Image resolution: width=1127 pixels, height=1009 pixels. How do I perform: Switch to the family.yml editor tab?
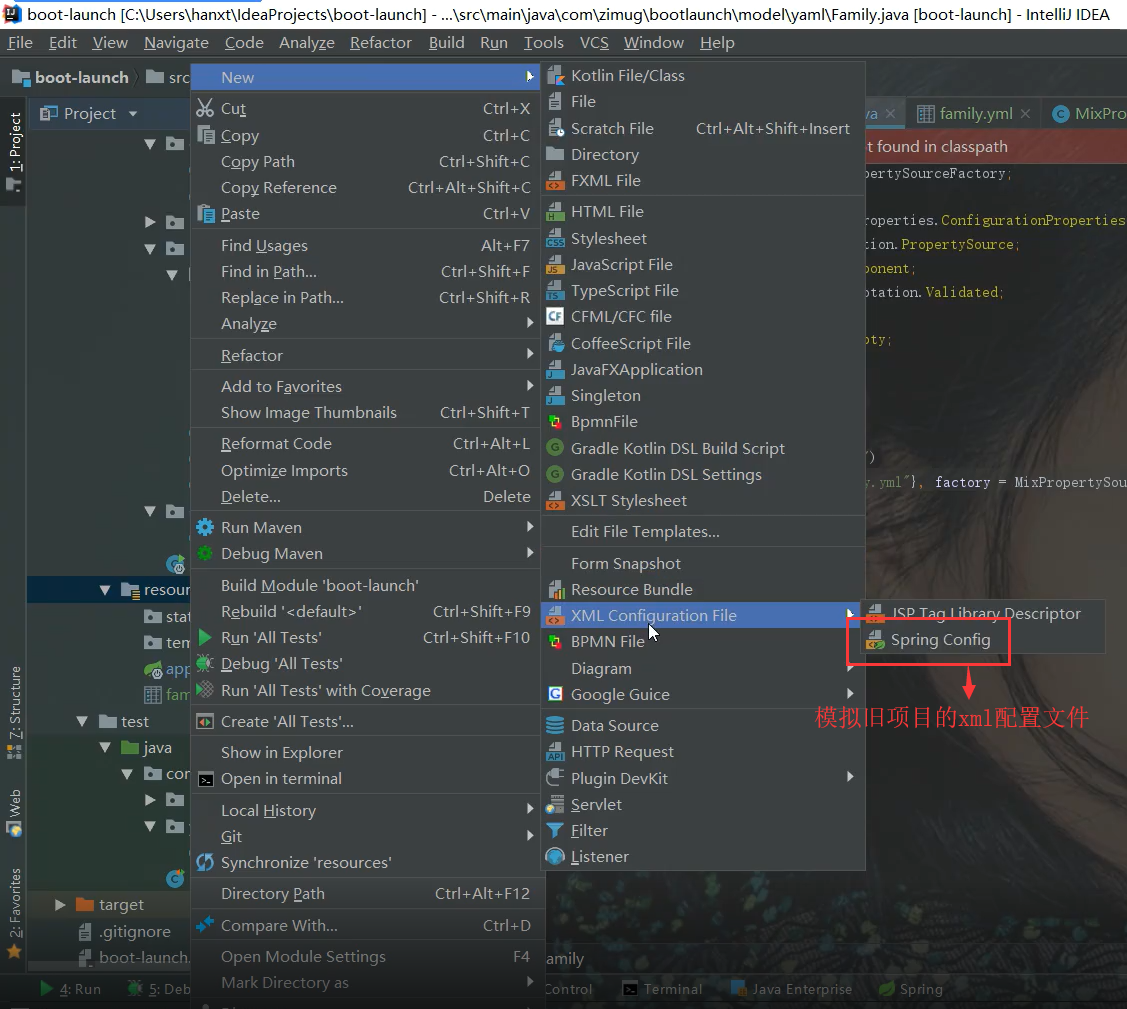pyautogui.click(x=975, y=114)
